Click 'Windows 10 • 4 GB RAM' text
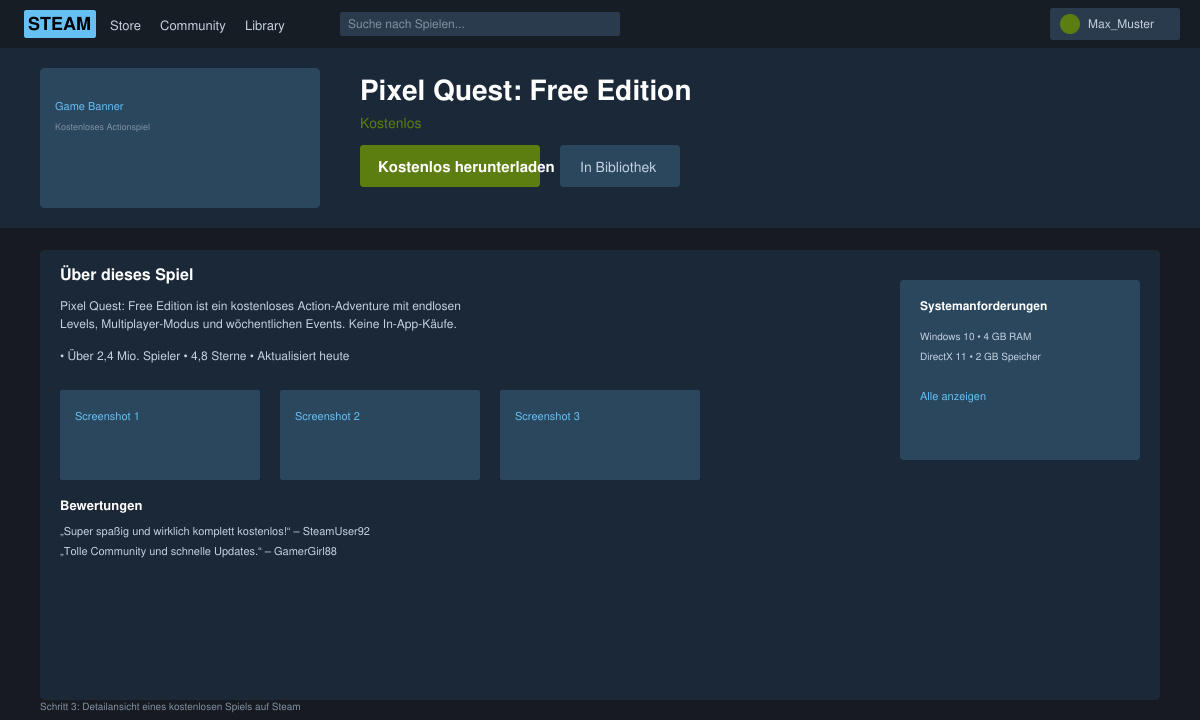Viewport: 1200px width, 720px height. (976, 336)
